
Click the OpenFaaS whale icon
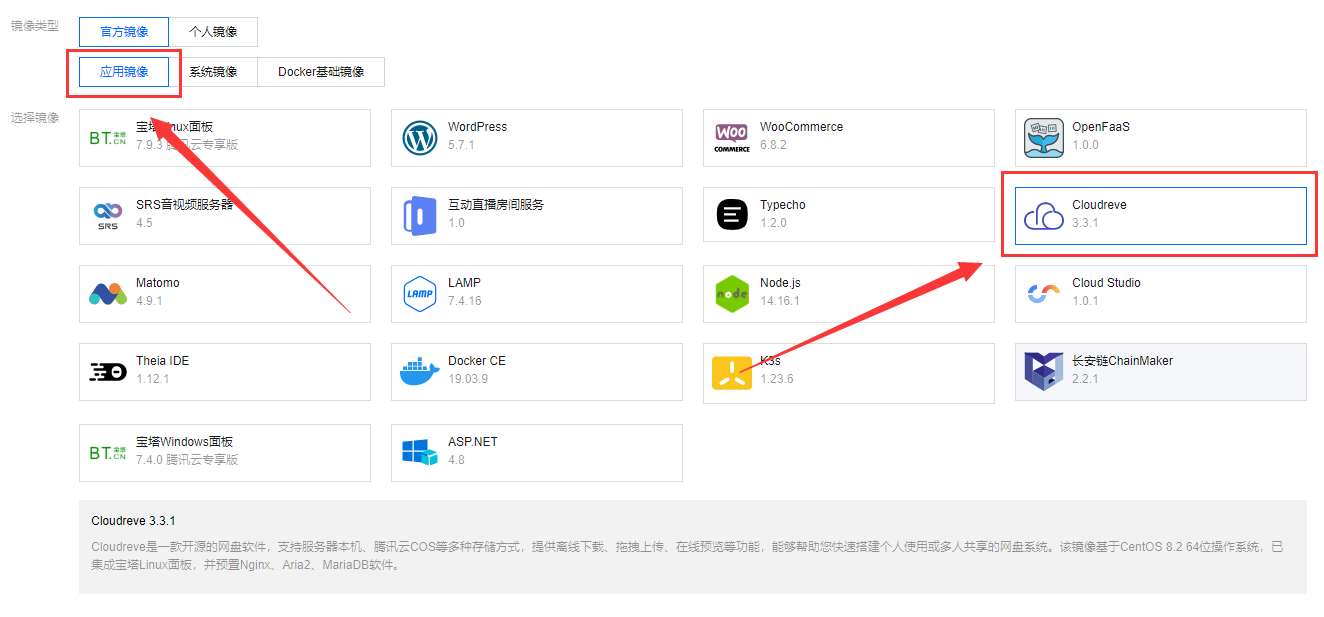[1044, 138]
